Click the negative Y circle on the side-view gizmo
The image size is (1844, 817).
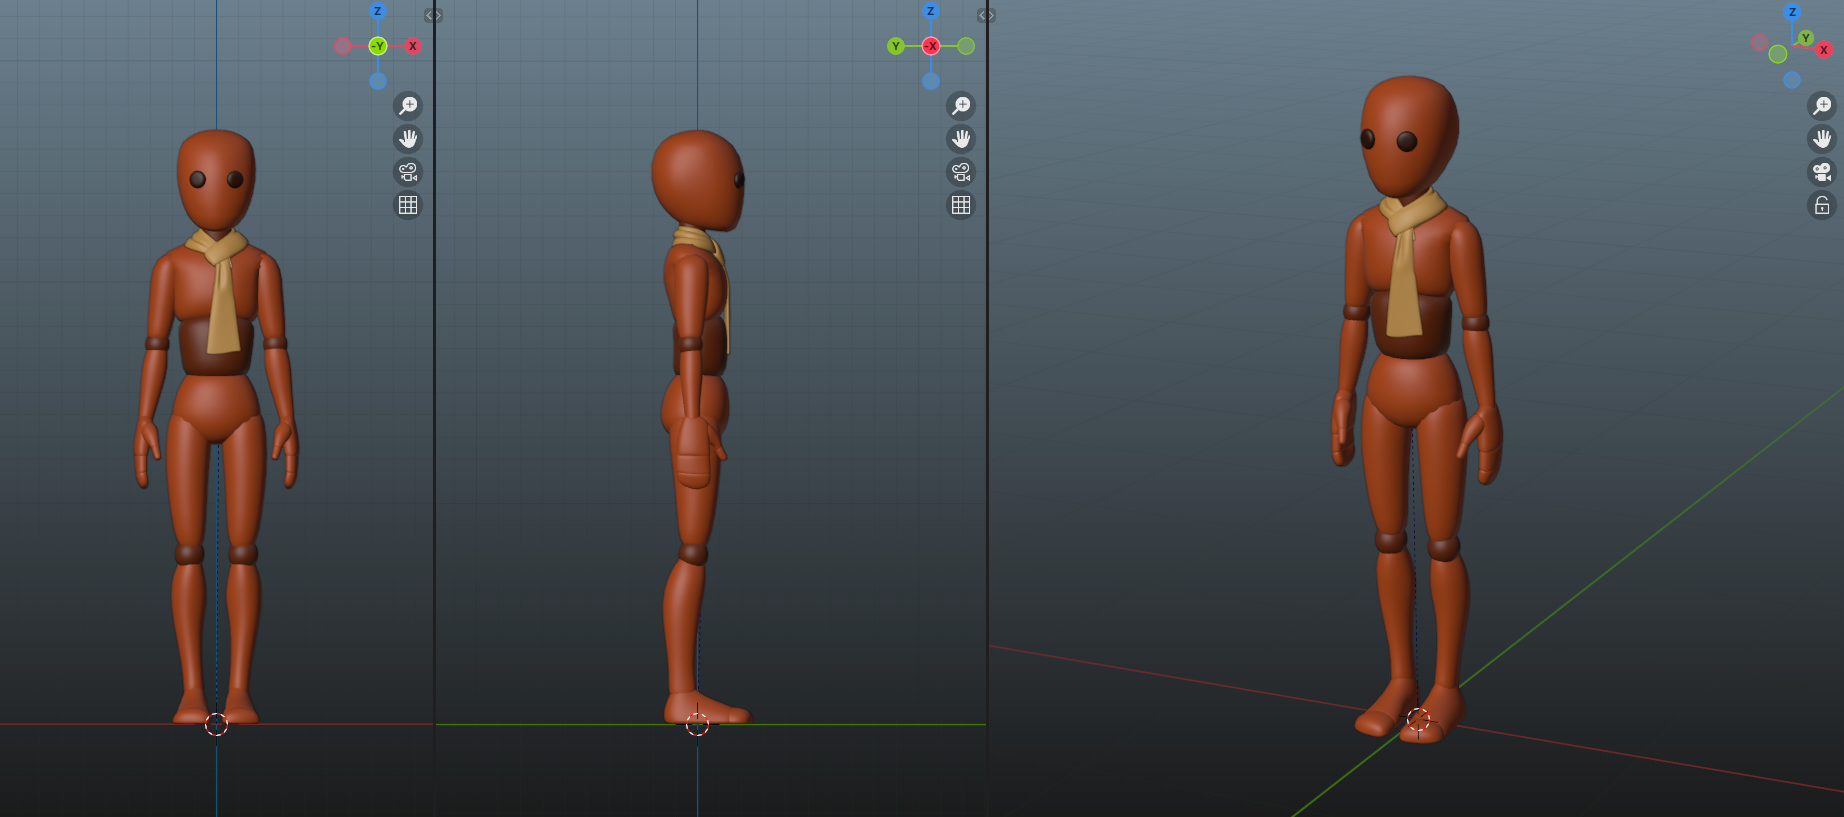point(966,46)
